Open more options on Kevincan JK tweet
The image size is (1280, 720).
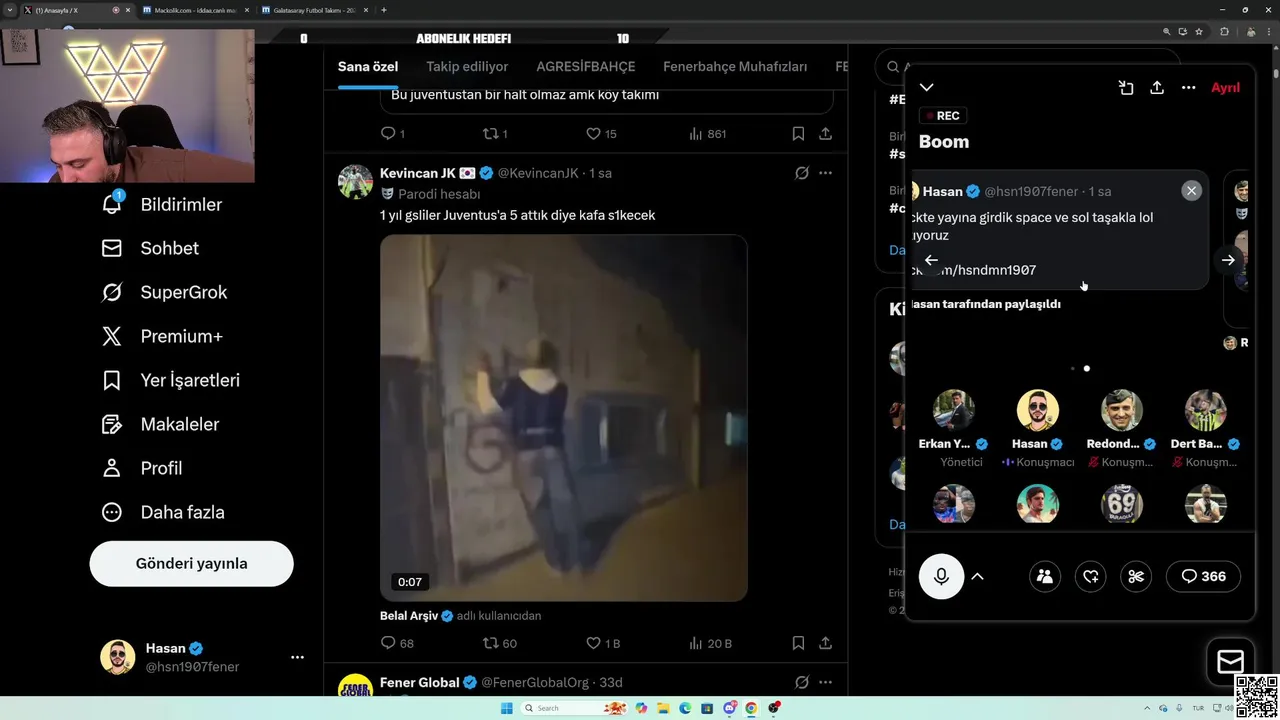825,173
